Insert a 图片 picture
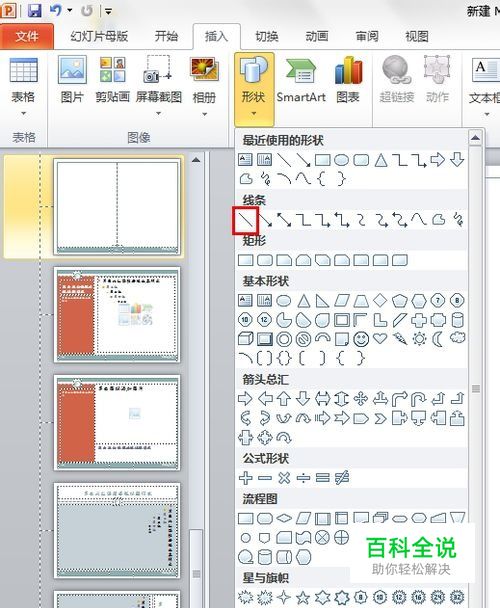500x608 pixels. (x=72, y=80)
